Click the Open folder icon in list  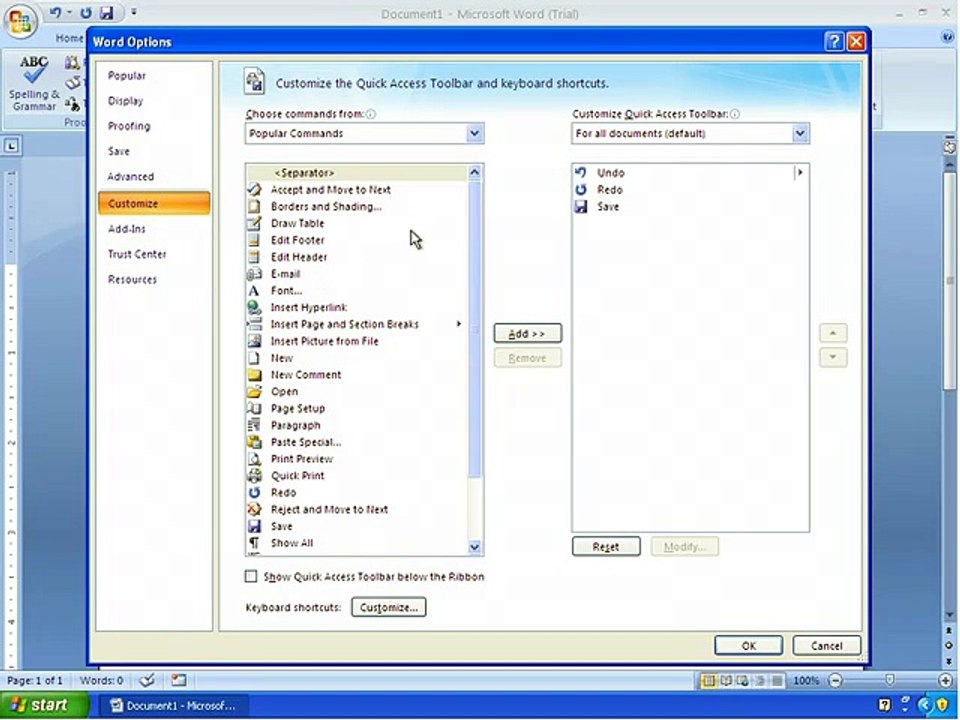point(254,392)
